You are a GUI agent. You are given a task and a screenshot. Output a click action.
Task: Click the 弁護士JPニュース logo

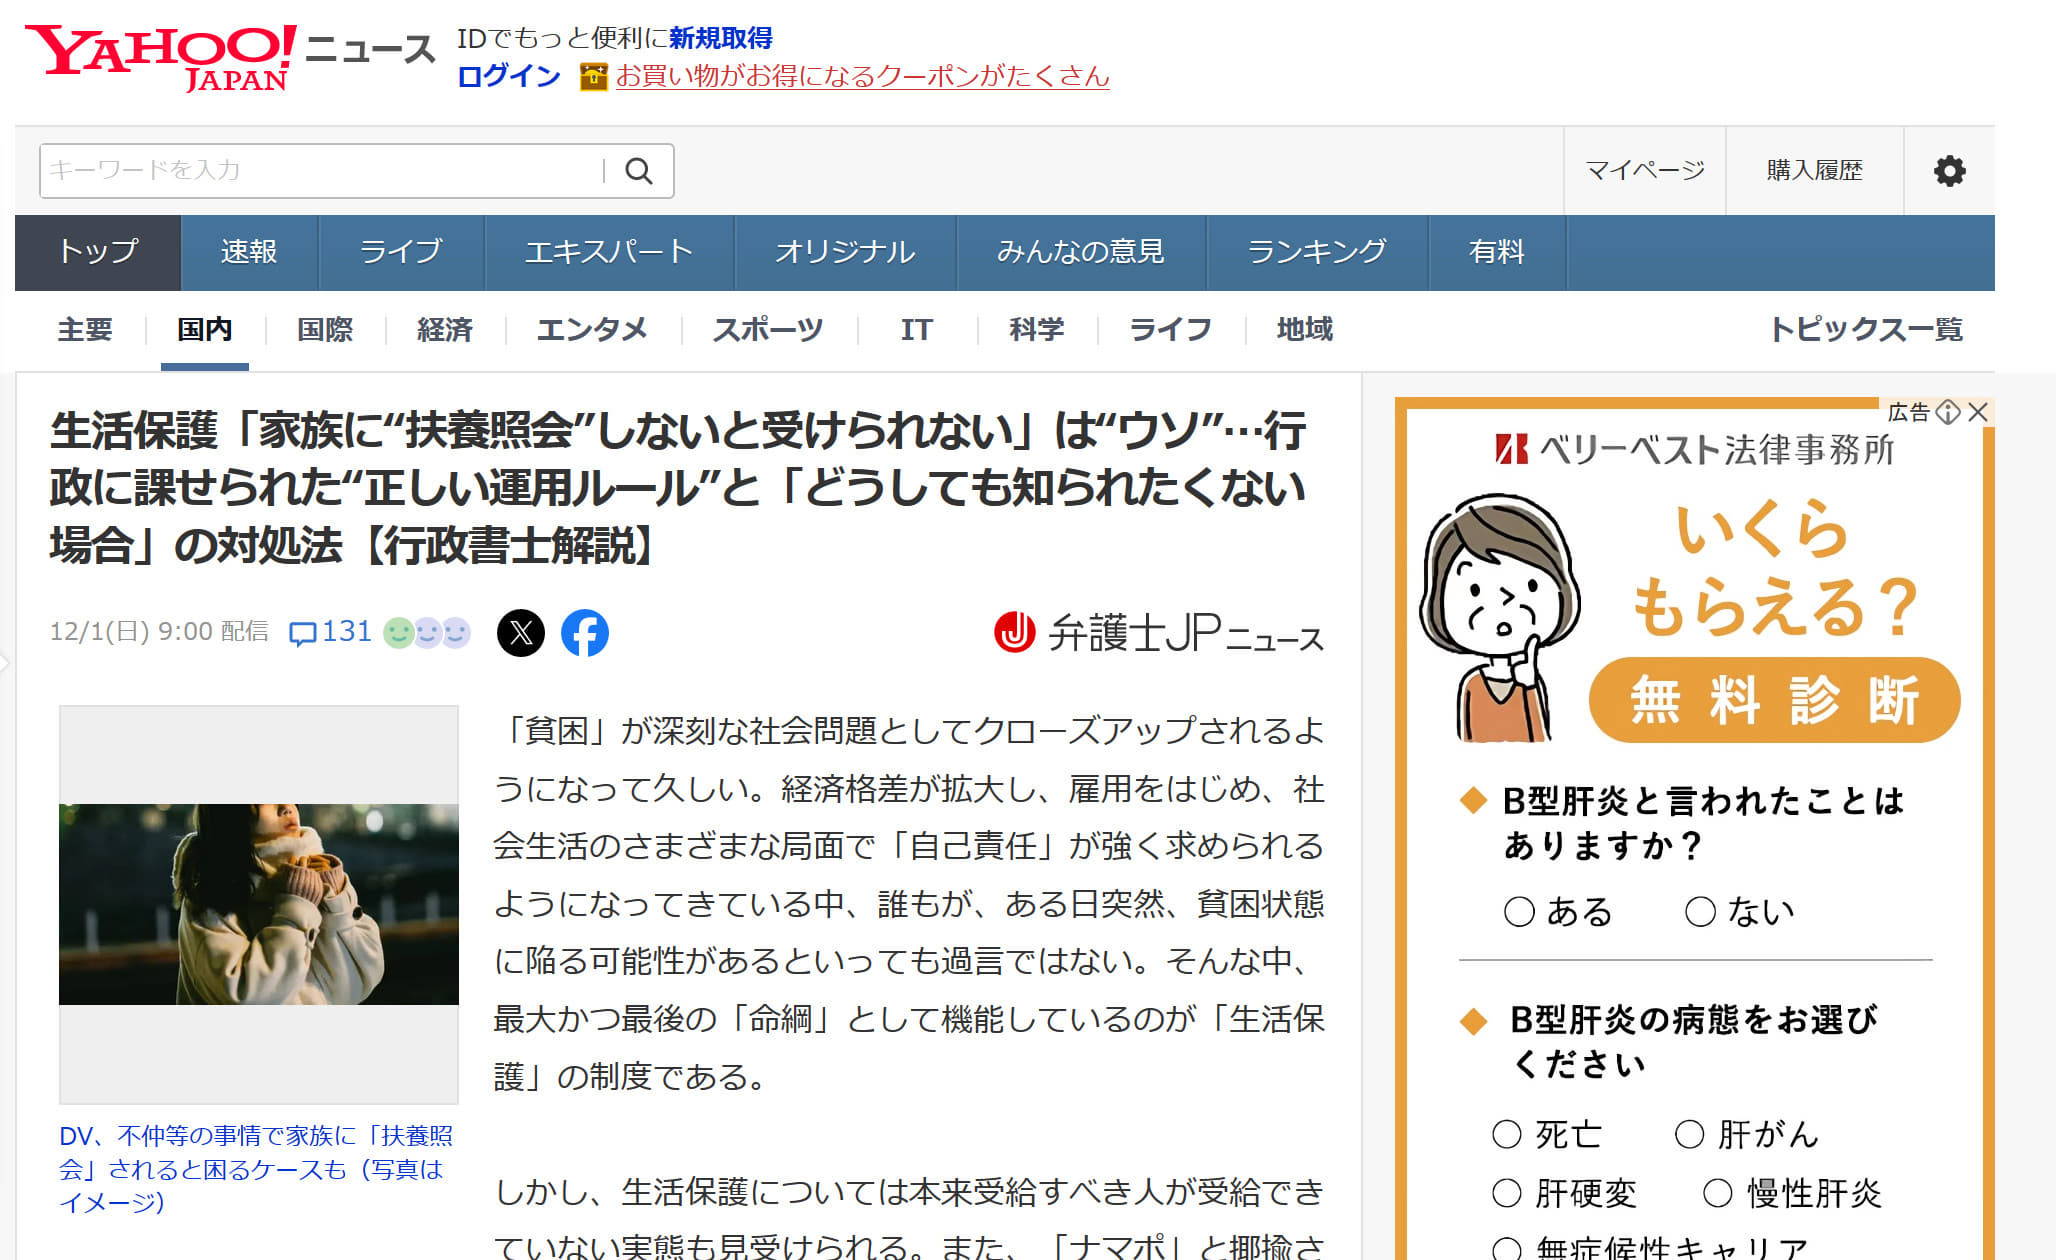(1158, 633)
